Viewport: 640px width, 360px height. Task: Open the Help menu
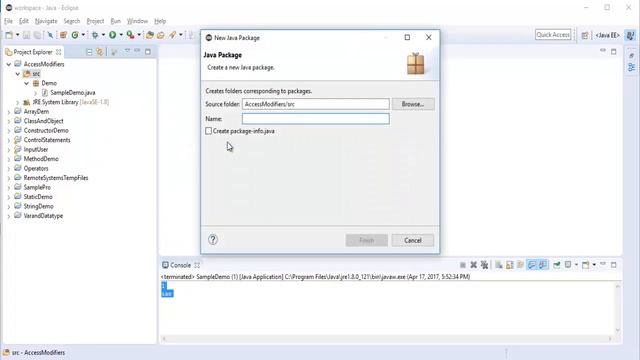(160, 21)
